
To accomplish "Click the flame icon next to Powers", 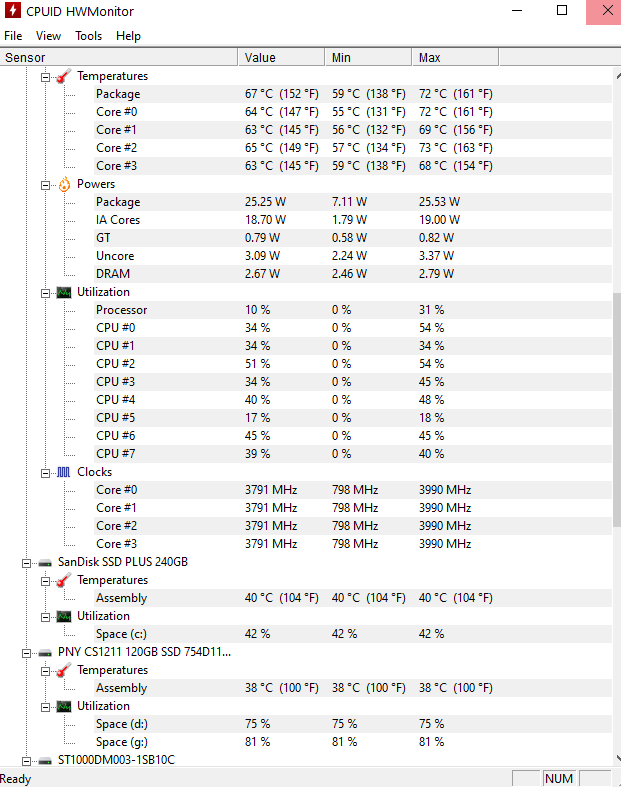I will [63, 184].
